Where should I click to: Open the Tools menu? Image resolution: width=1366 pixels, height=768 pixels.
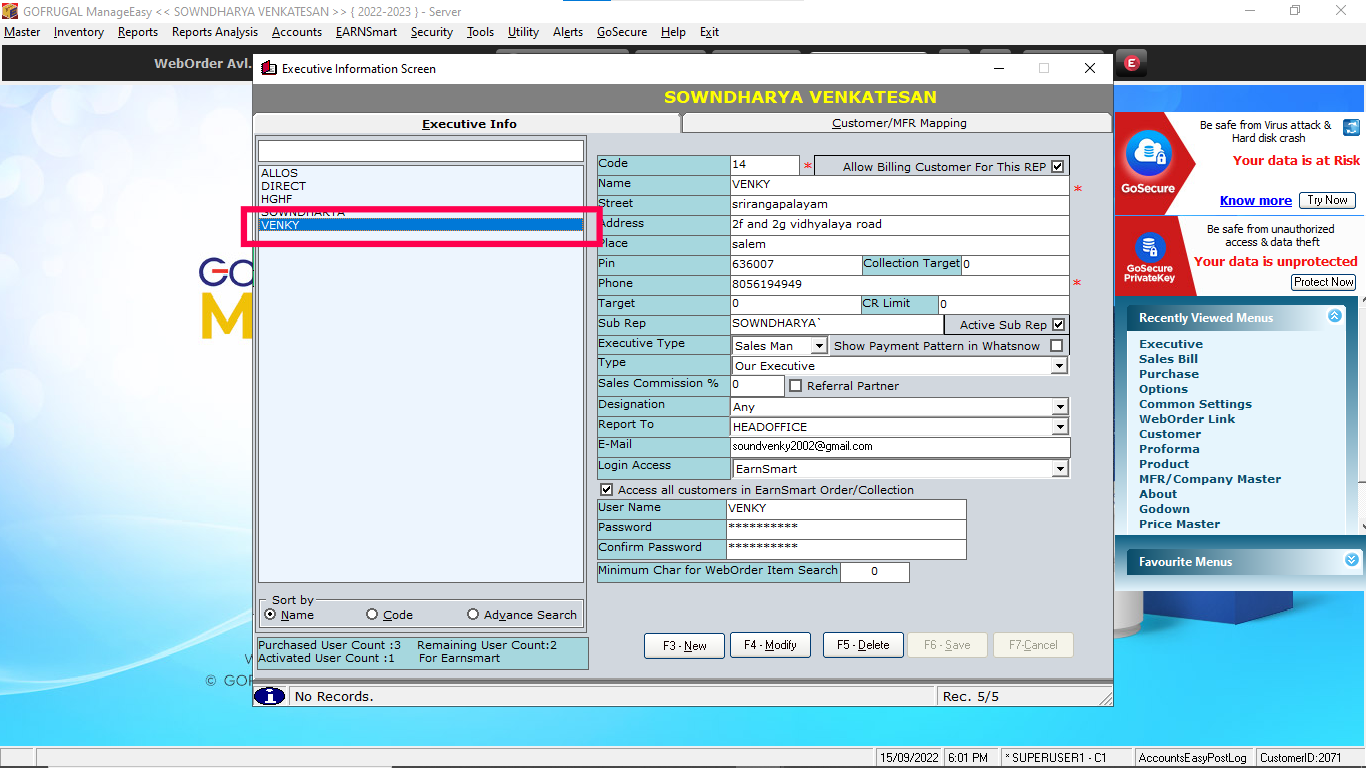point(481,32)
